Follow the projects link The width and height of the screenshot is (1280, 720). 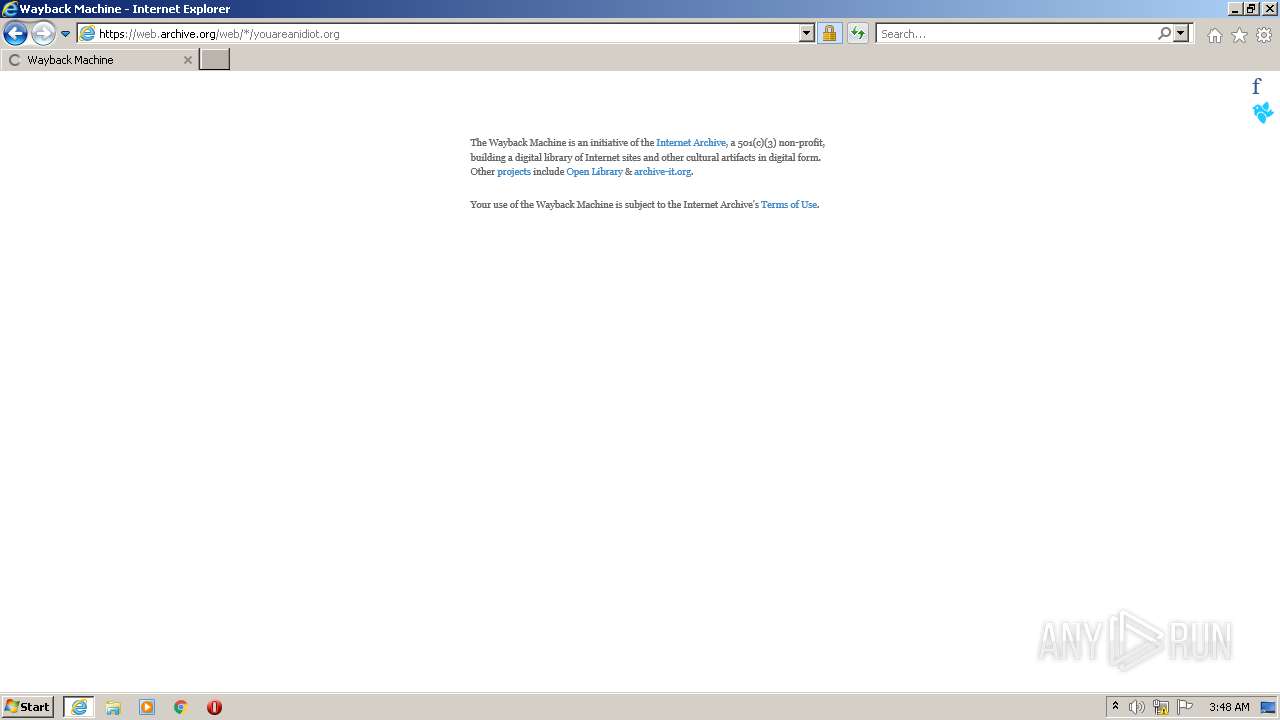coord(514,172)
